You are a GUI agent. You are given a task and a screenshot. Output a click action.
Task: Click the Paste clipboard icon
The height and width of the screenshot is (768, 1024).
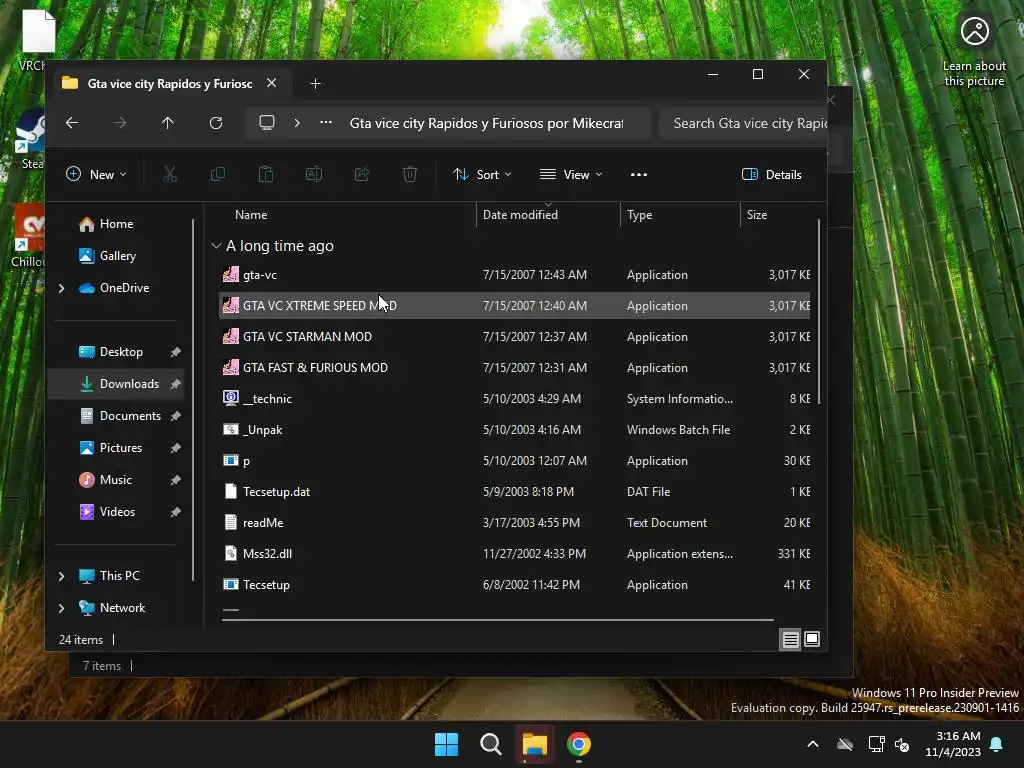tap(266, 174)
